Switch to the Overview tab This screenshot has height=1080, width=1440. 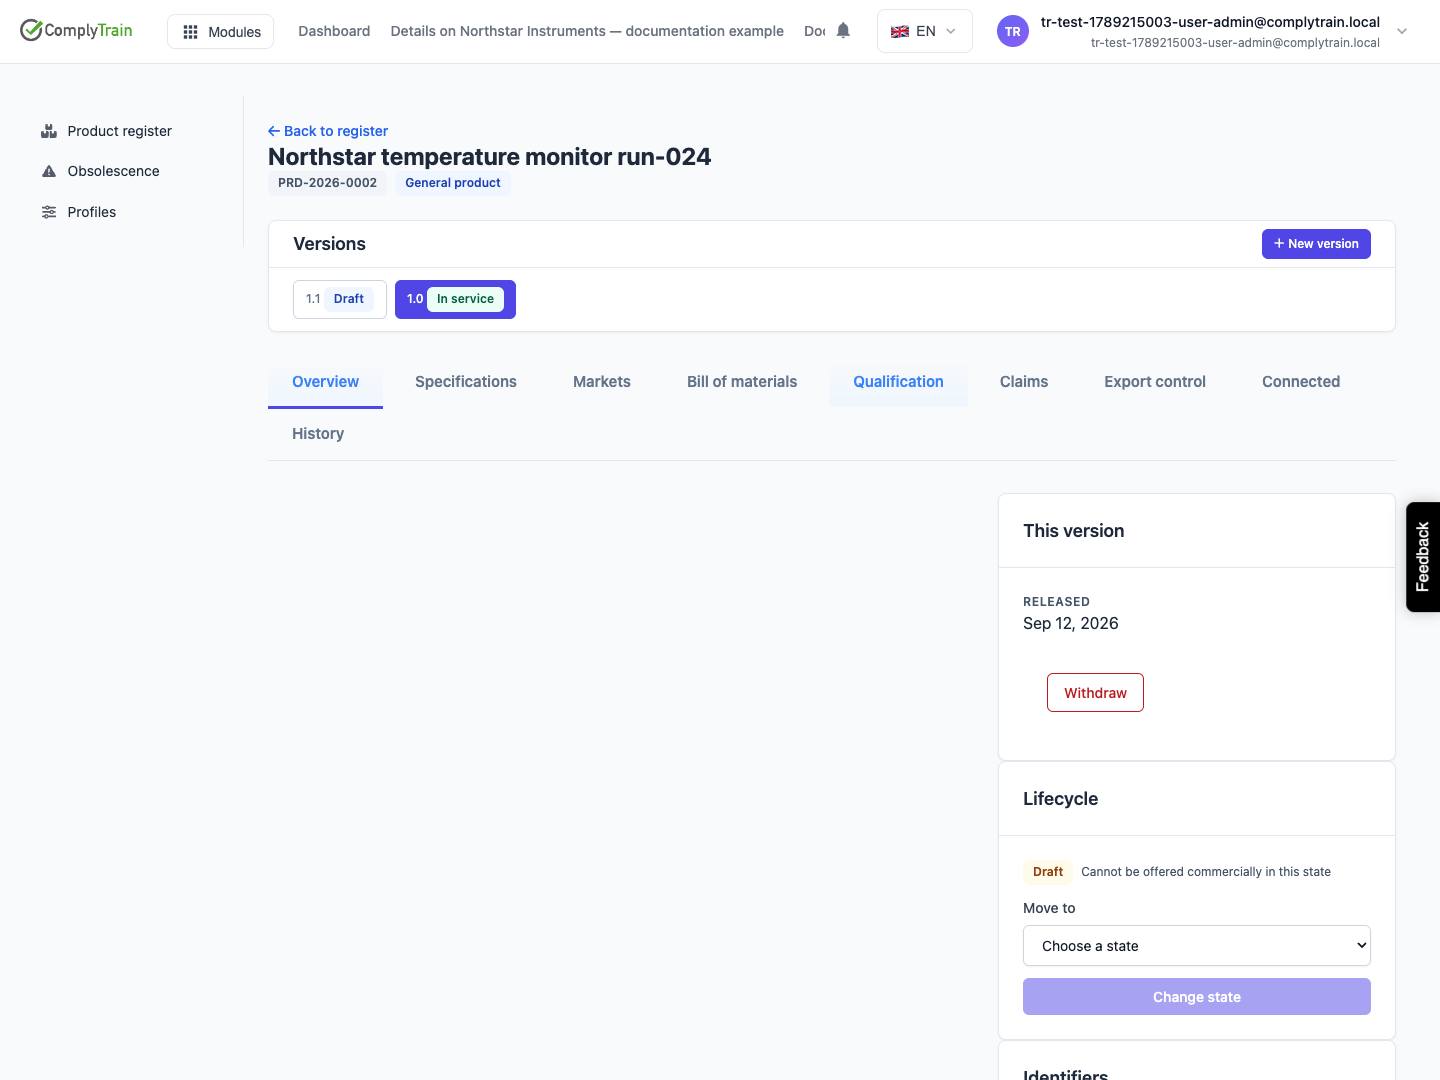click(325, 382)
